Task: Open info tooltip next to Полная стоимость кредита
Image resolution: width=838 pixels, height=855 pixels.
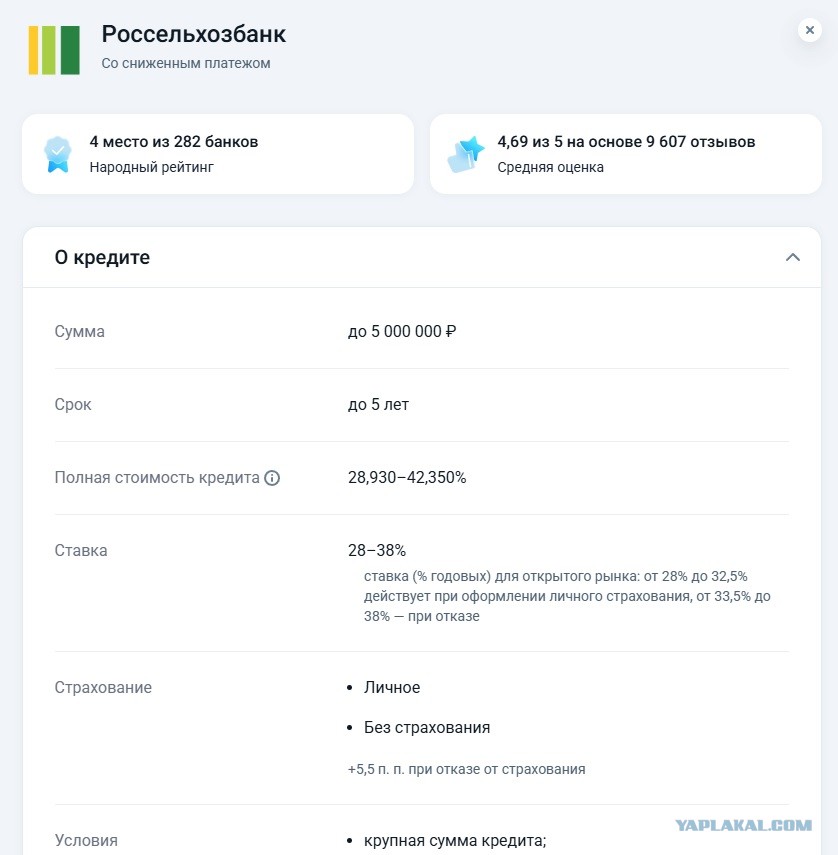Action: [x=272, y=478]
